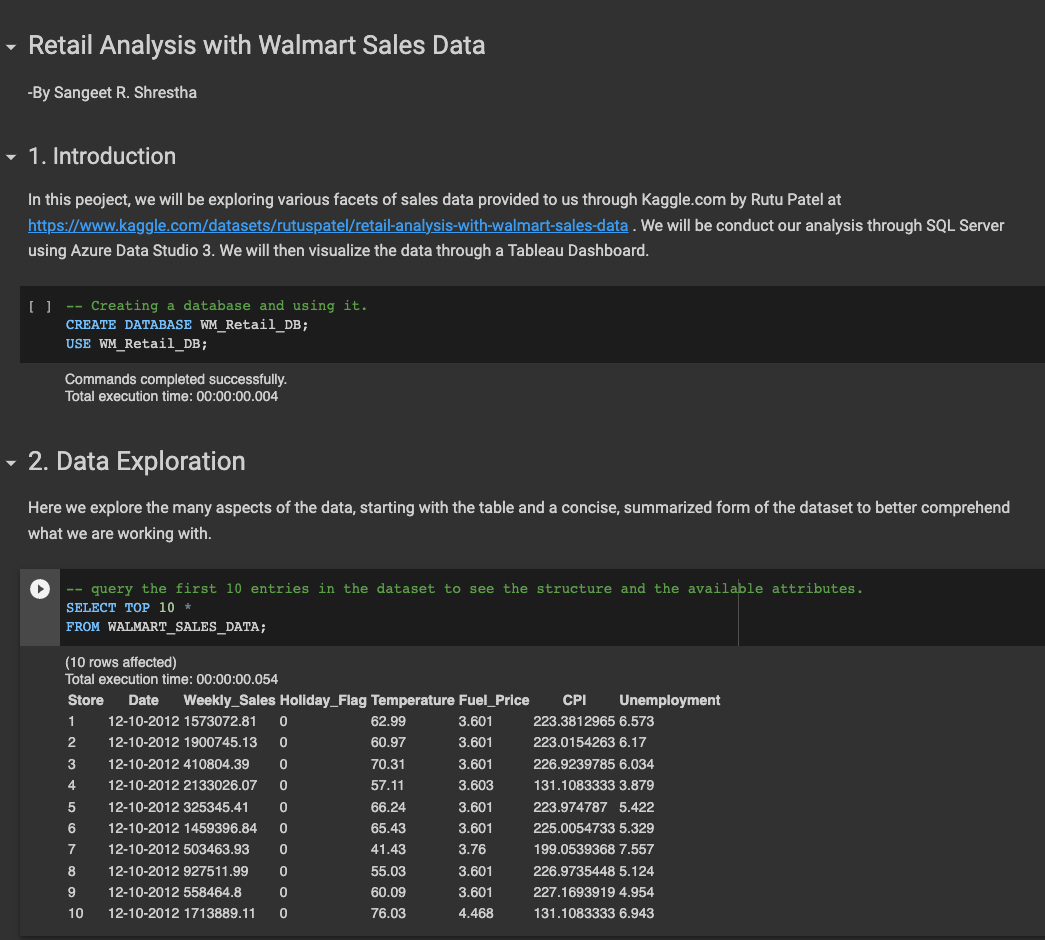Image resolution: width=1045 pixels, height=940 pixels.
Task: Click the CREATE DATABASE code line
Action: point(187,325)
